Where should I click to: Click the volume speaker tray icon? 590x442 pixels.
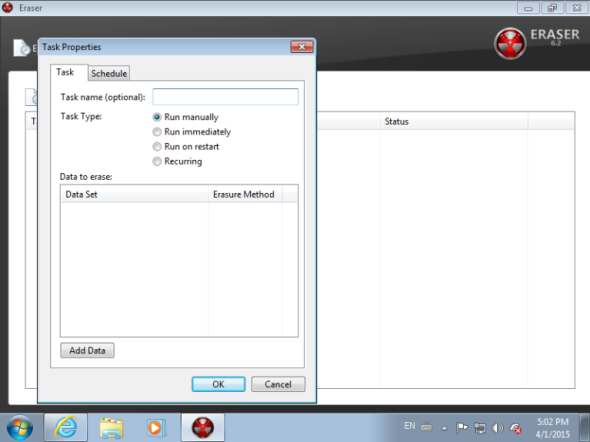click(497, 428)
